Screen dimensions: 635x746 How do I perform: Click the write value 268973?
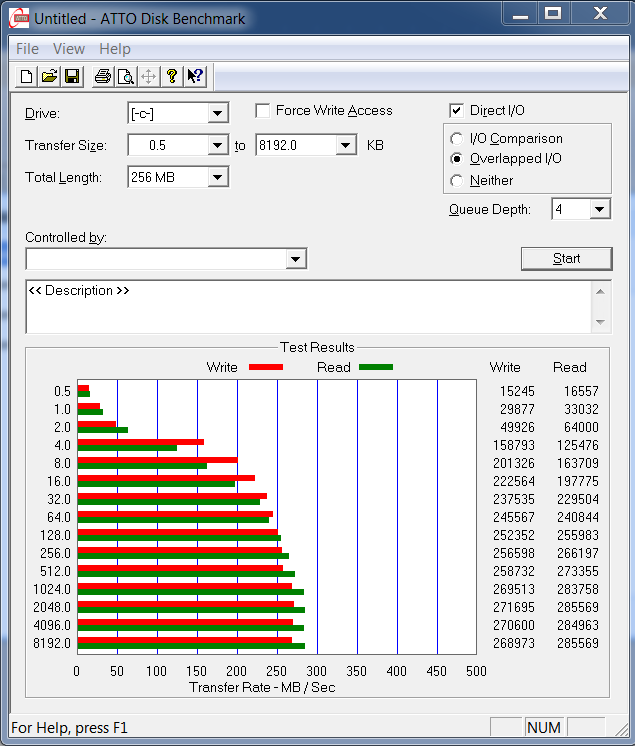tap(514, 643)
